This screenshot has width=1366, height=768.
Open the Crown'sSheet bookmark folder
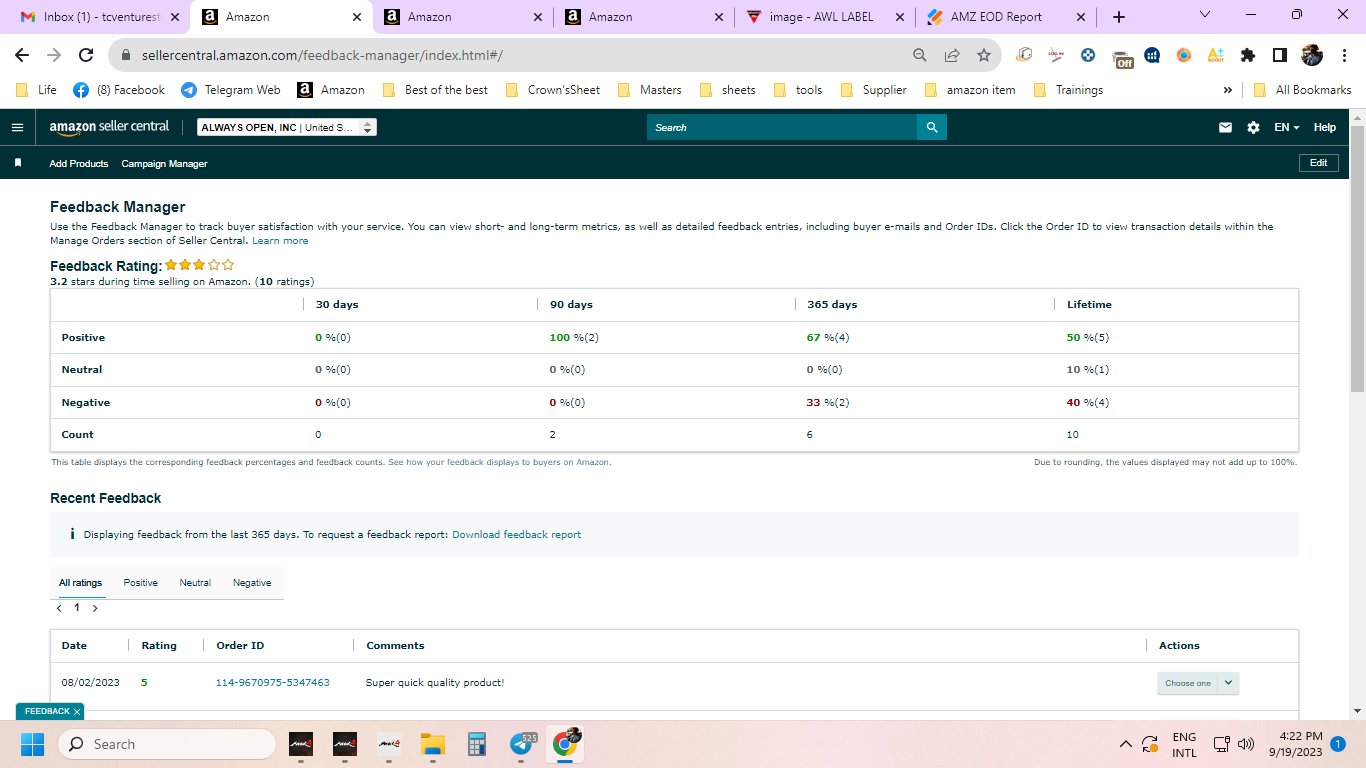point(553,90)
